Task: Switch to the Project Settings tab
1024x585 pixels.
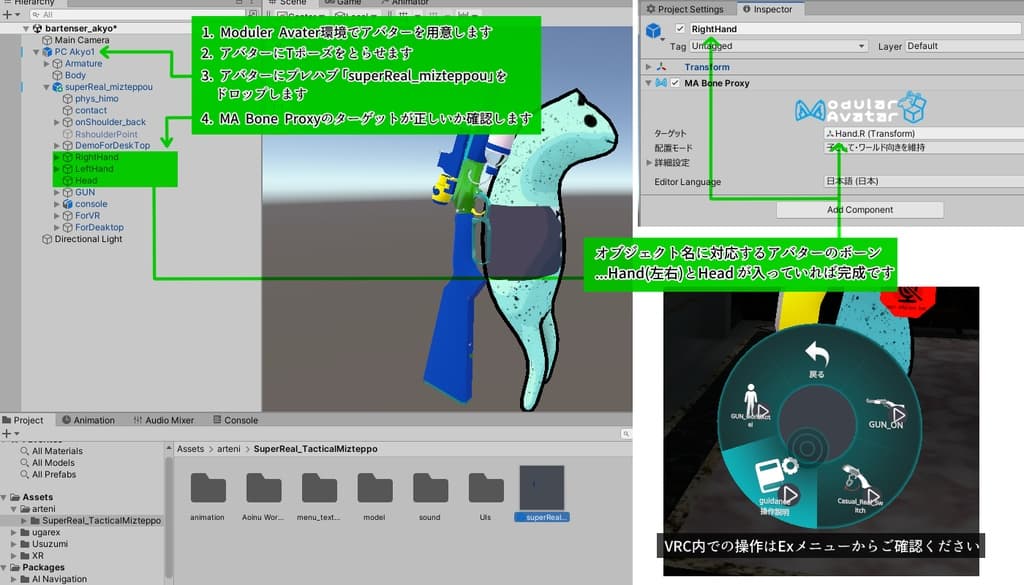Action: (685, 9)
